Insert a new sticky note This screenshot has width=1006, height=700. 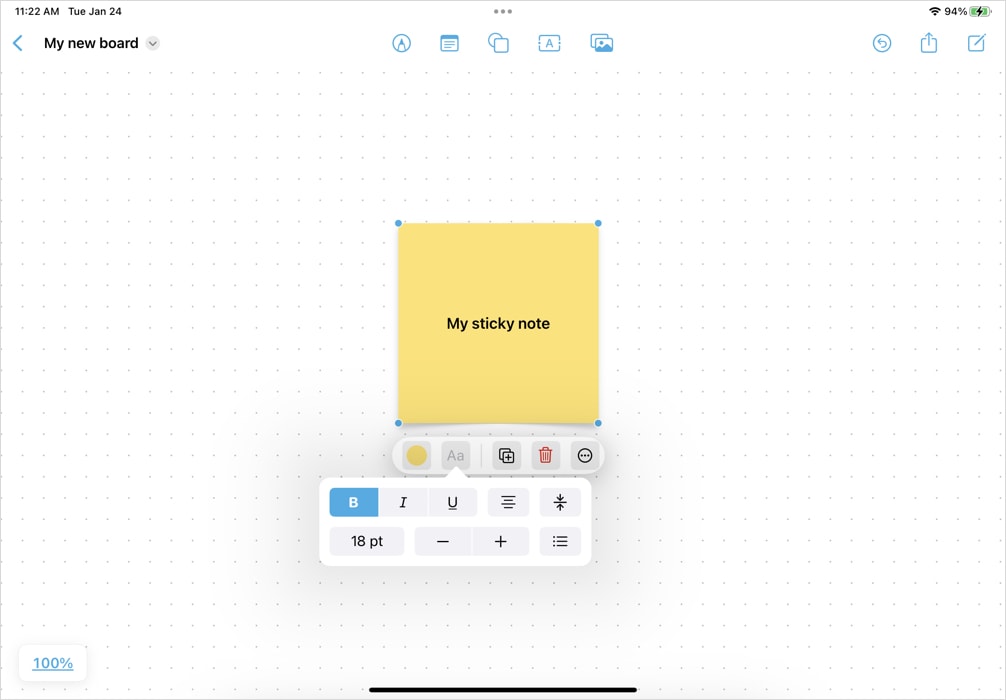(x=448, y=43)
